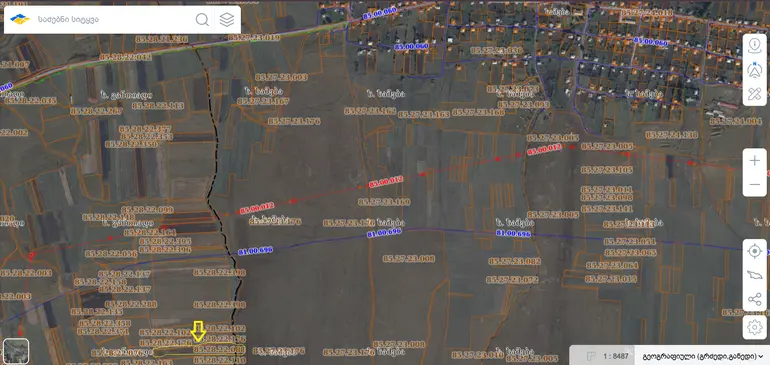770x365 pixels.
Task: Select parcel label 85.28.22.396
Action: 165,250
